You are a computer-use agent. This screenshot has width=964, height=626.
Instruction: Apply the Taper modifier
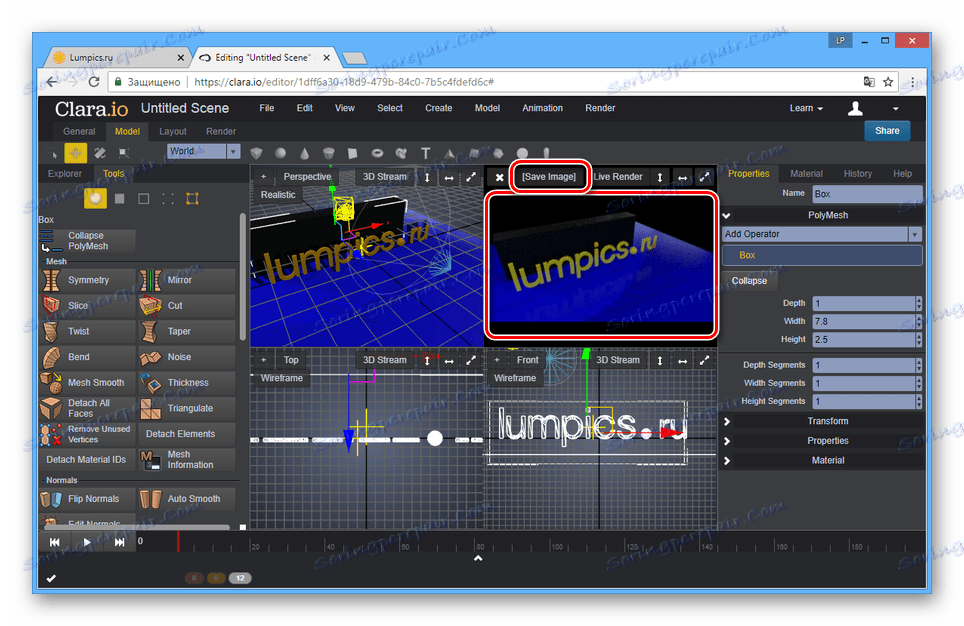pos(187,331)
